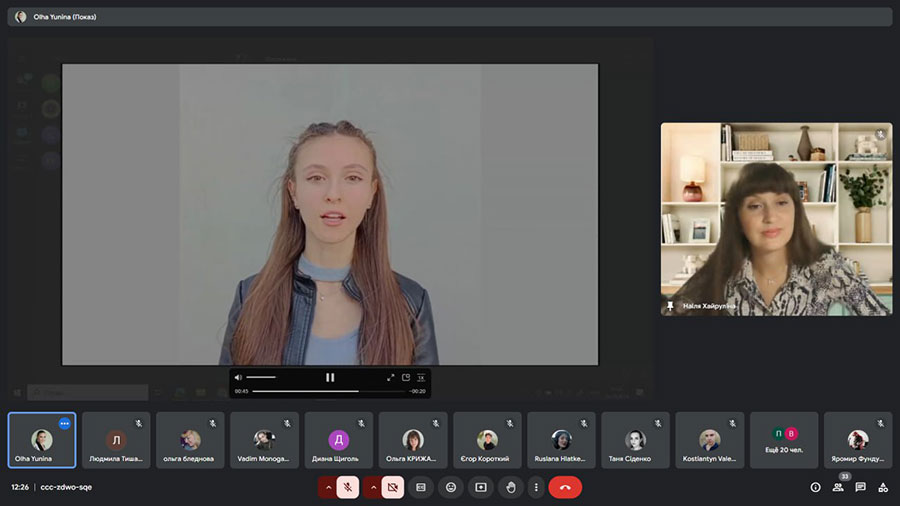Open the activities icon

tap(883, 487)
